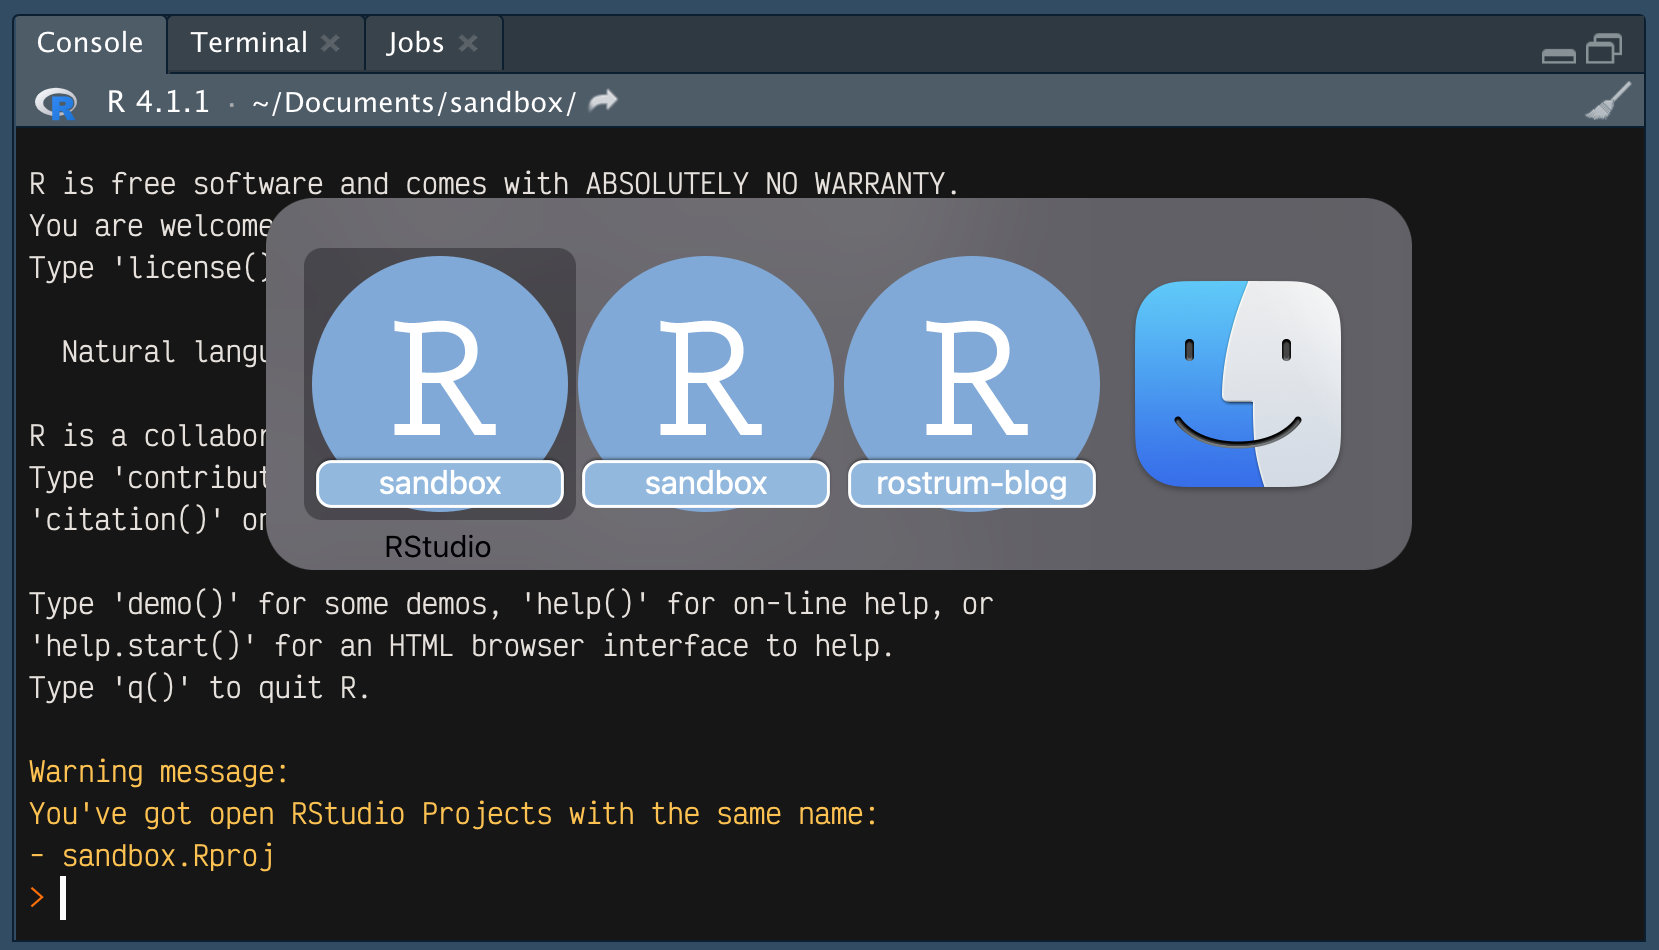
Task: Select the Console tab
Action: 89,42
